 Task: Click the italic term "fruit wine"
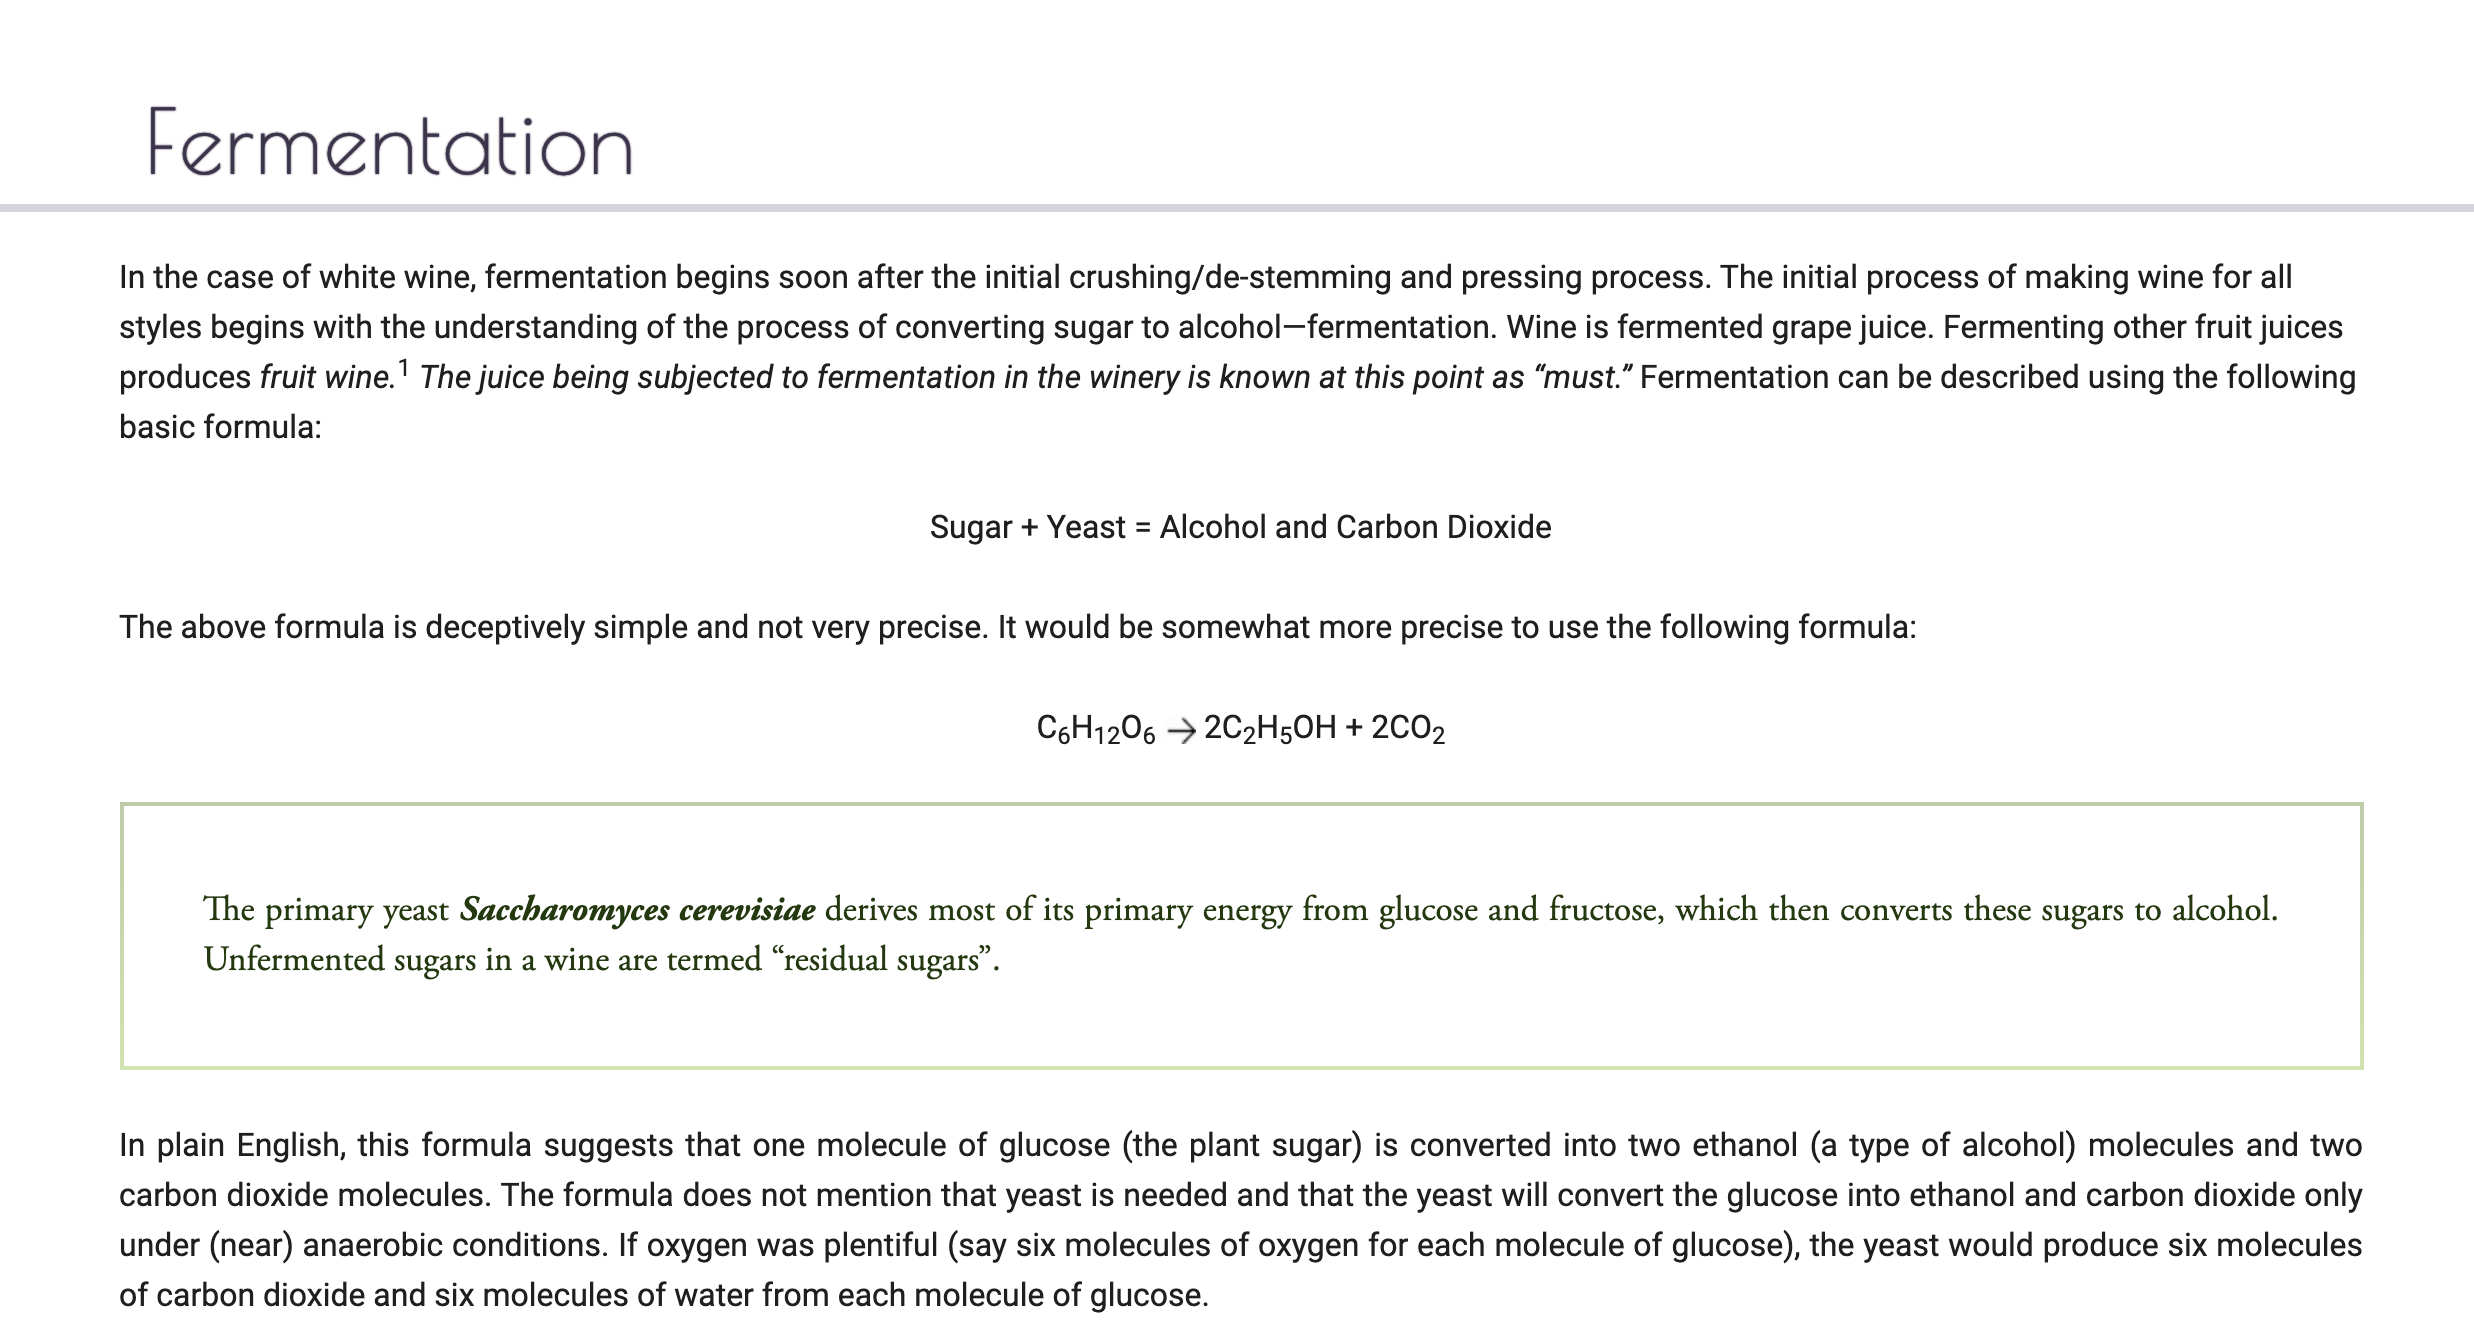click(x=327, y=377)
